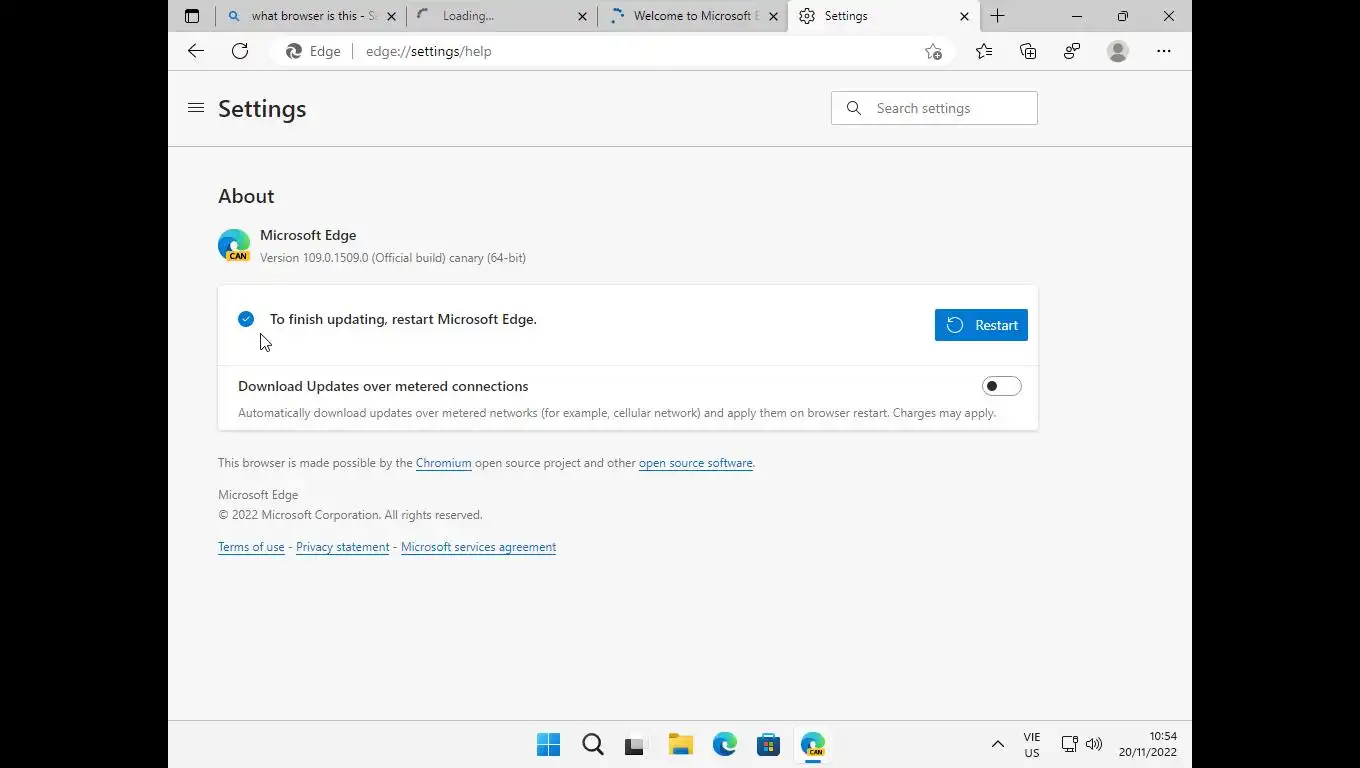
Task: Switch to 'what browser is this' tab
Action: click(x=311, y=16)
